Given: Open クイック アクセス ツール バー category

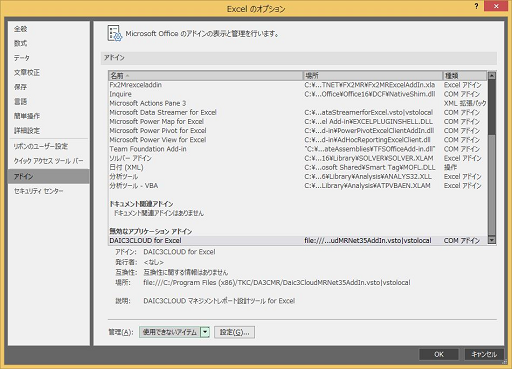Looking at the screenshot, I should click(49, 161).
